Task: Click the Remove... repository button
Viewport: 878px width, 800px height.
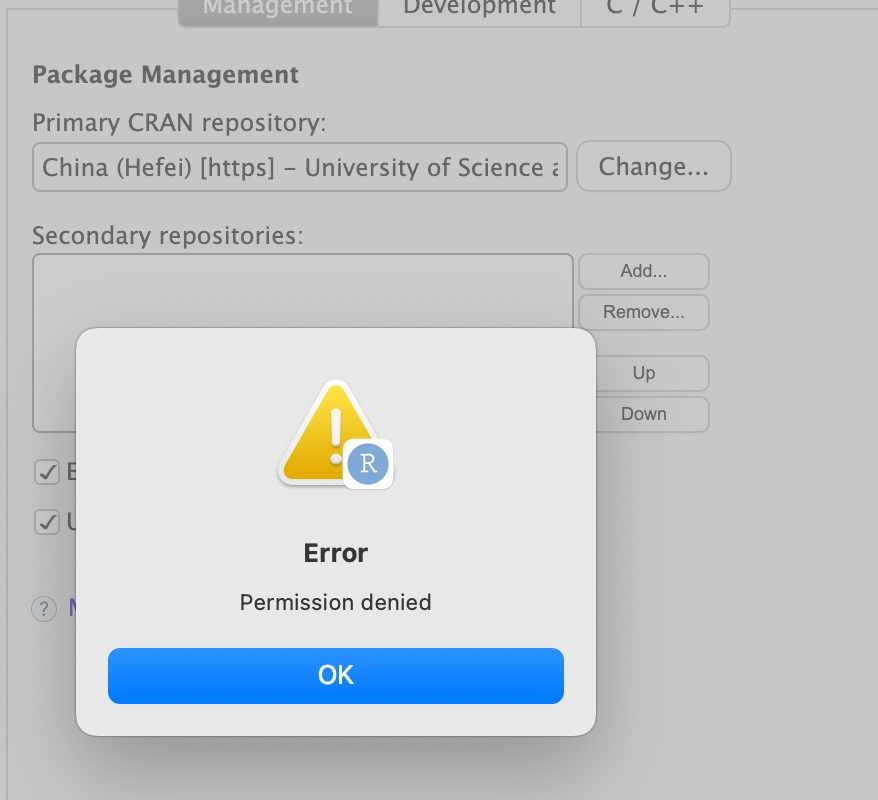Action: [x=643, y=312]
